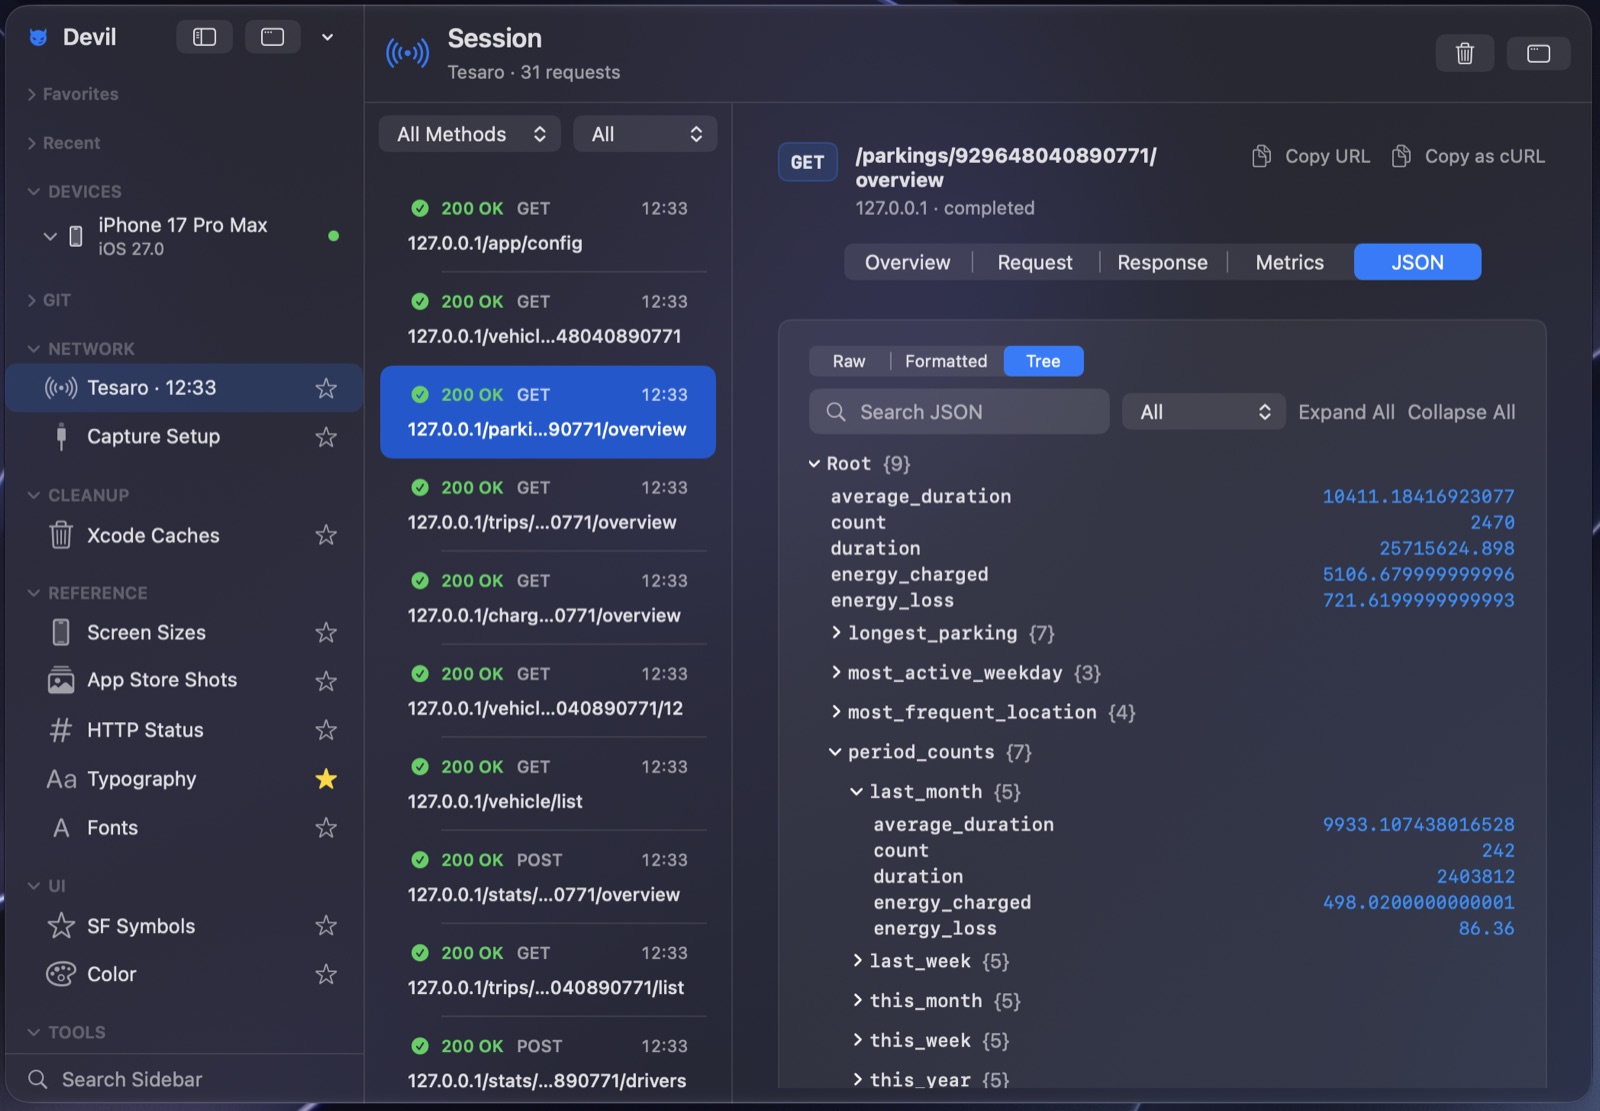Click Search JSON input field
This screenshot has height=1111, width=1600.
959,412
